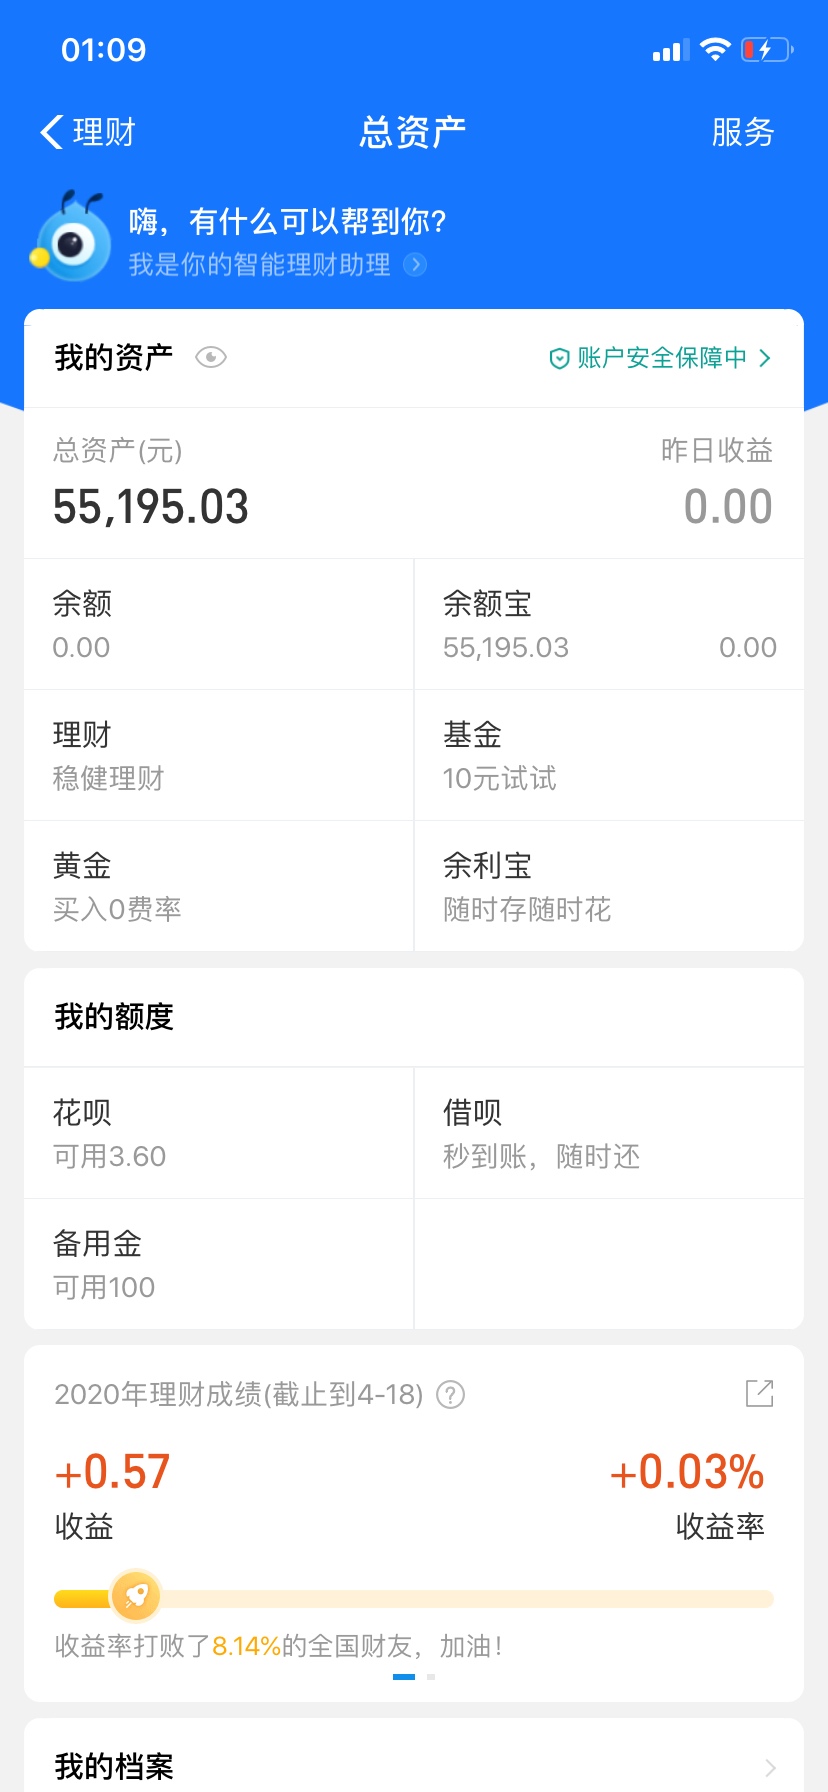Toggle the eye icon to hide assets

tap(211, 357)
